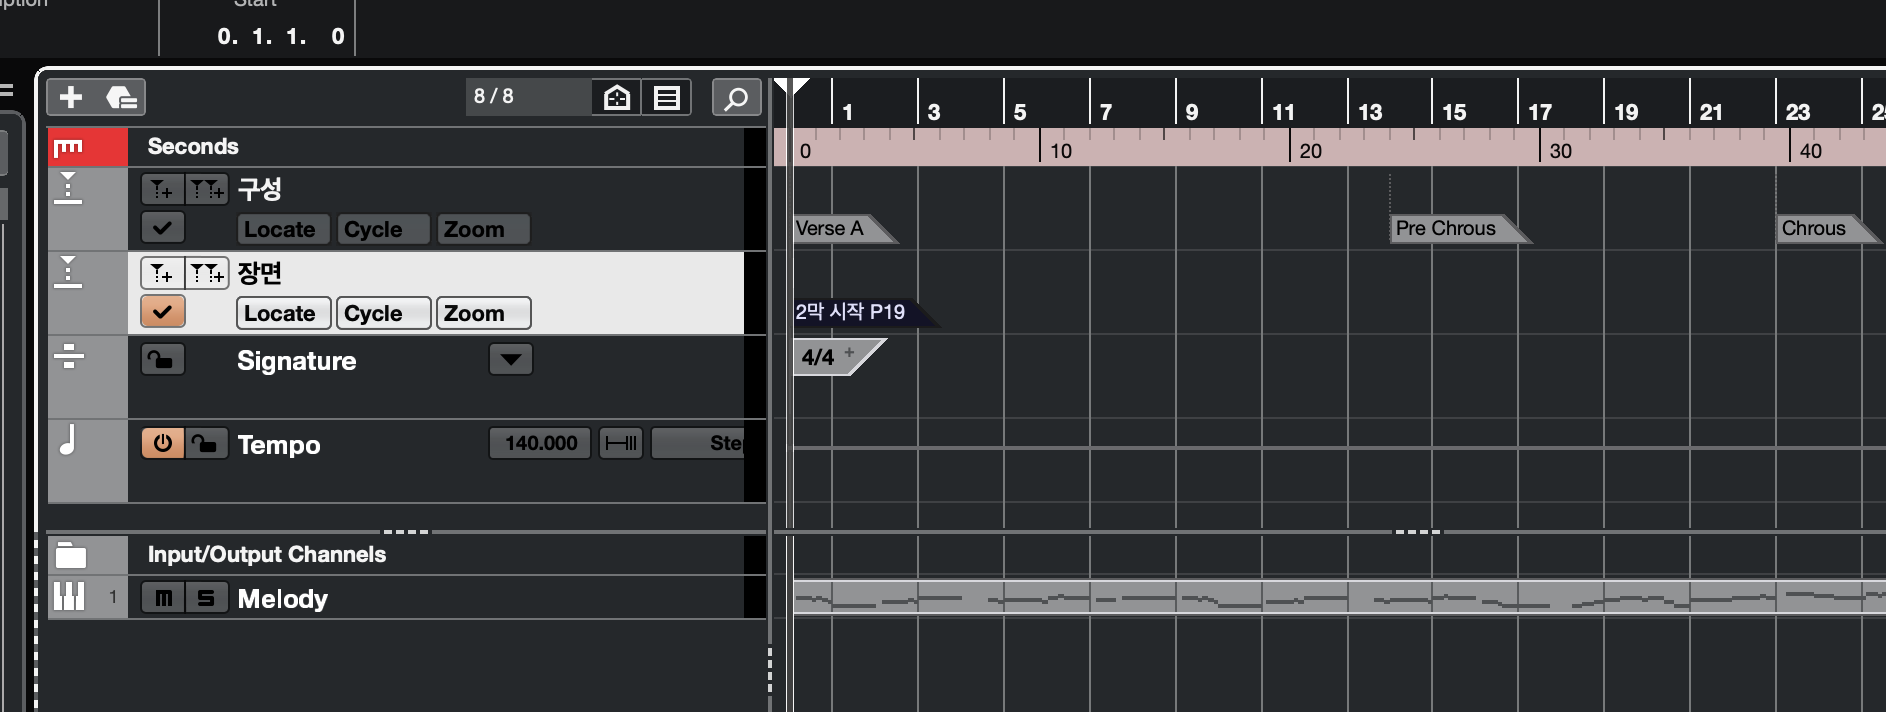Click bar 9 on the ruler
This screenshot has width=1886, height=712.
coord(1191,112)
